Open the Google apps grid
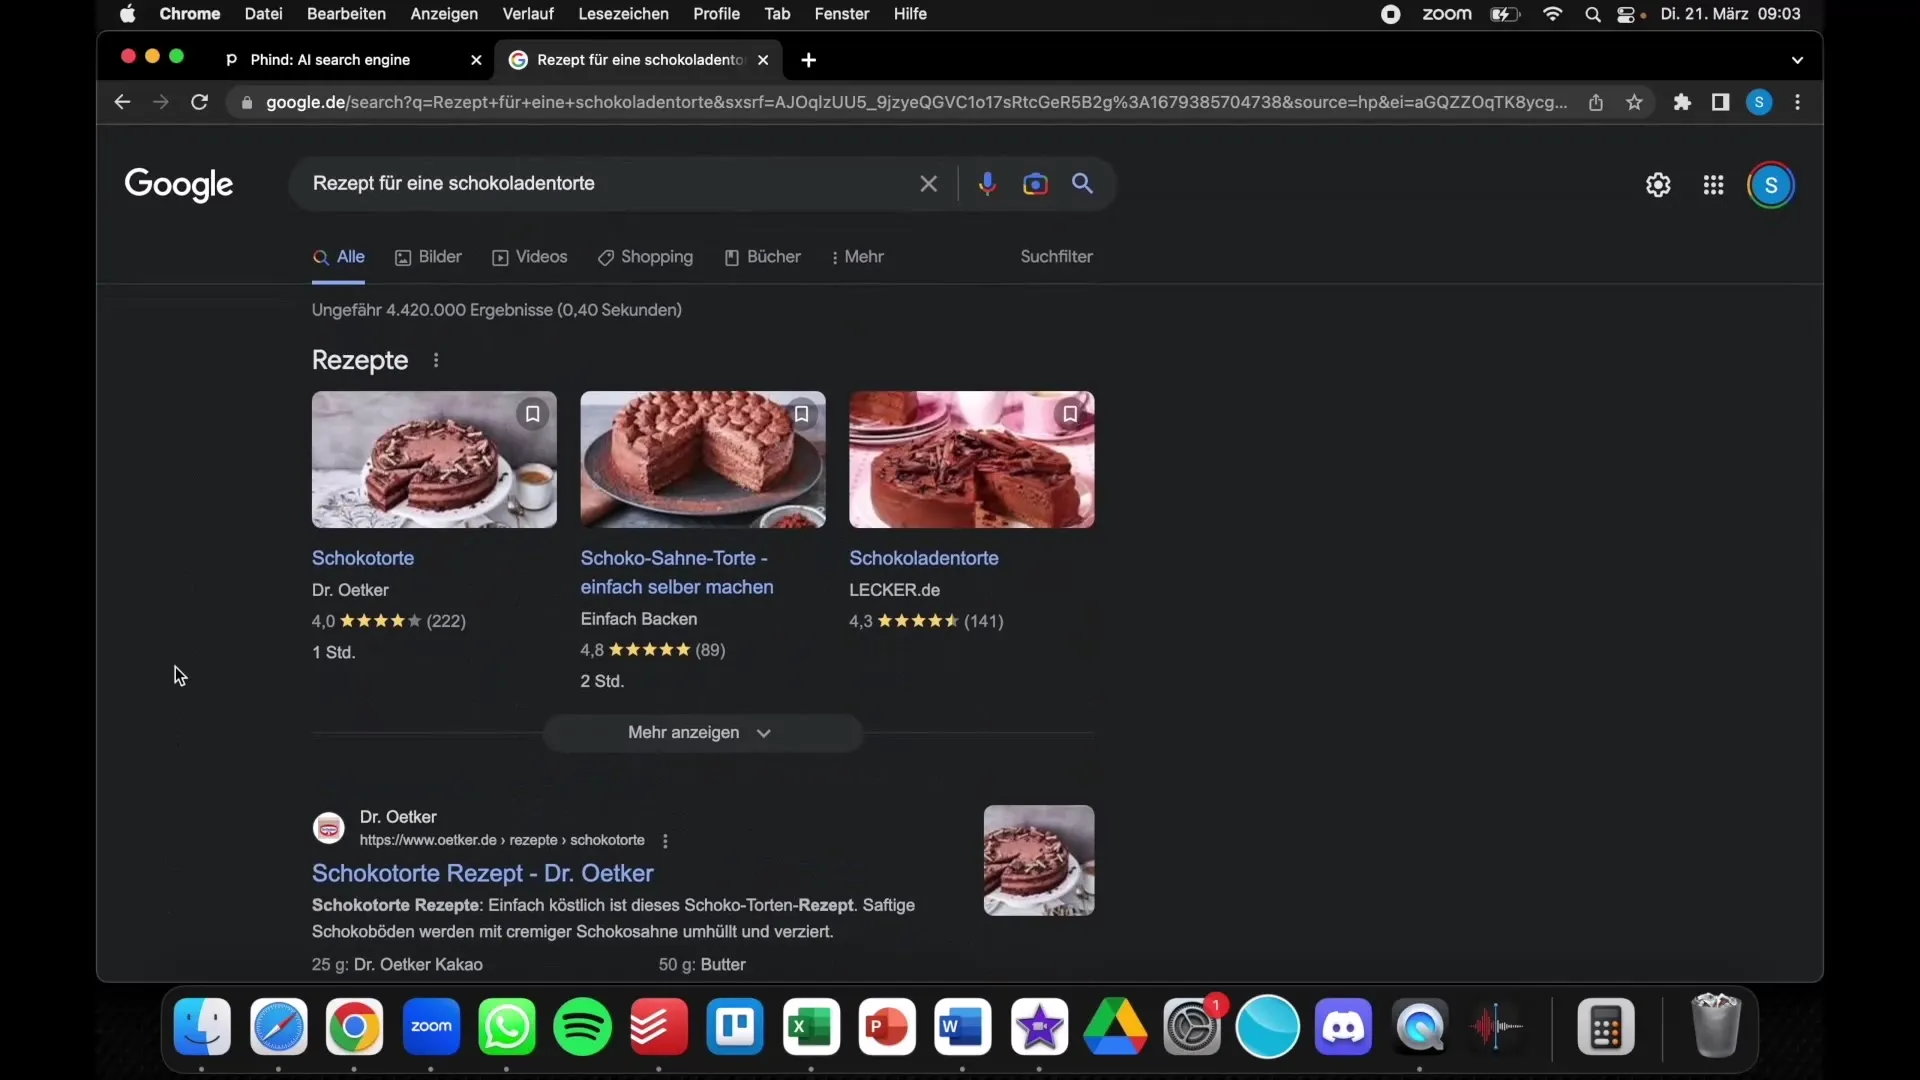The width and height of the screenshot is (1920, 1080). (x=1713, y=185)
